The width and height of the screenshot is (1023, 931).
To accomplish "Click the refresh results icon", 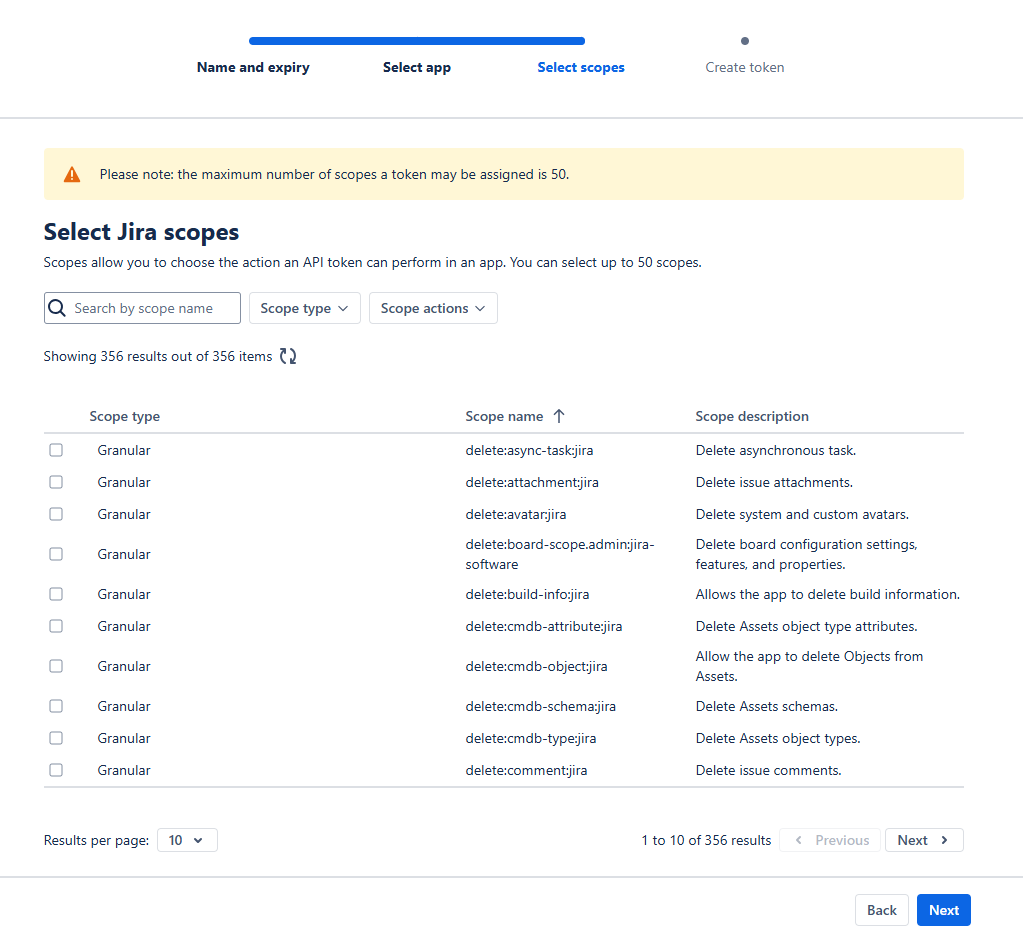I will point(288,356).
